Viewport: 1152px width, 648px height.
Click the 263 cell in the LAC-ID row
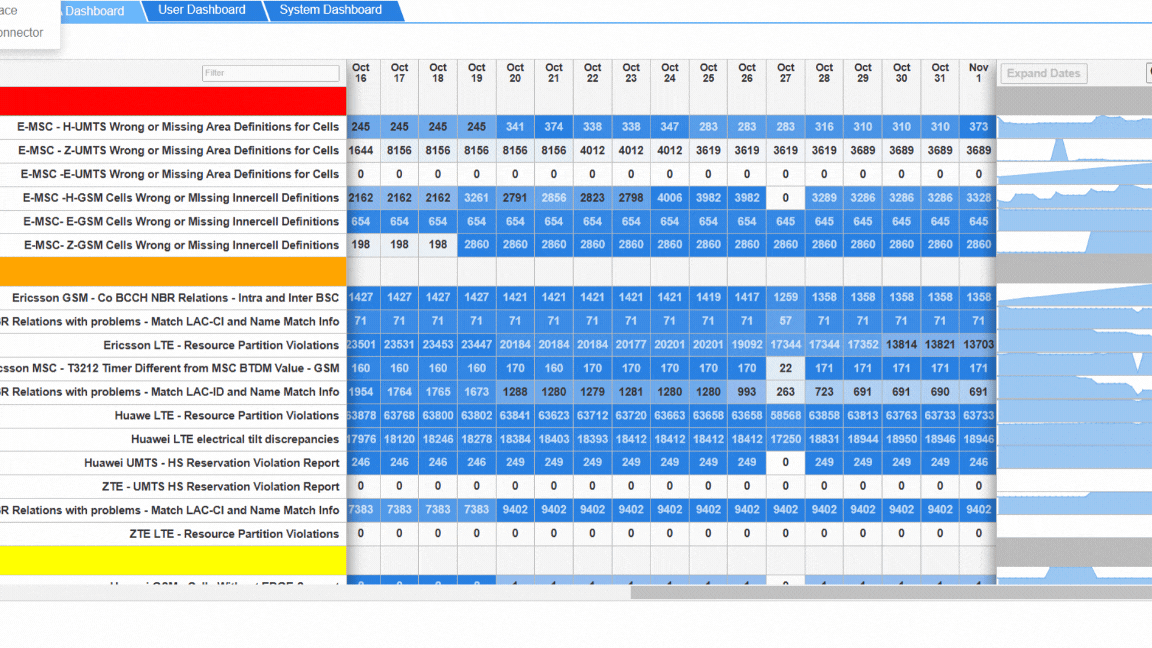pyautogui.click(x=785, y=392)
